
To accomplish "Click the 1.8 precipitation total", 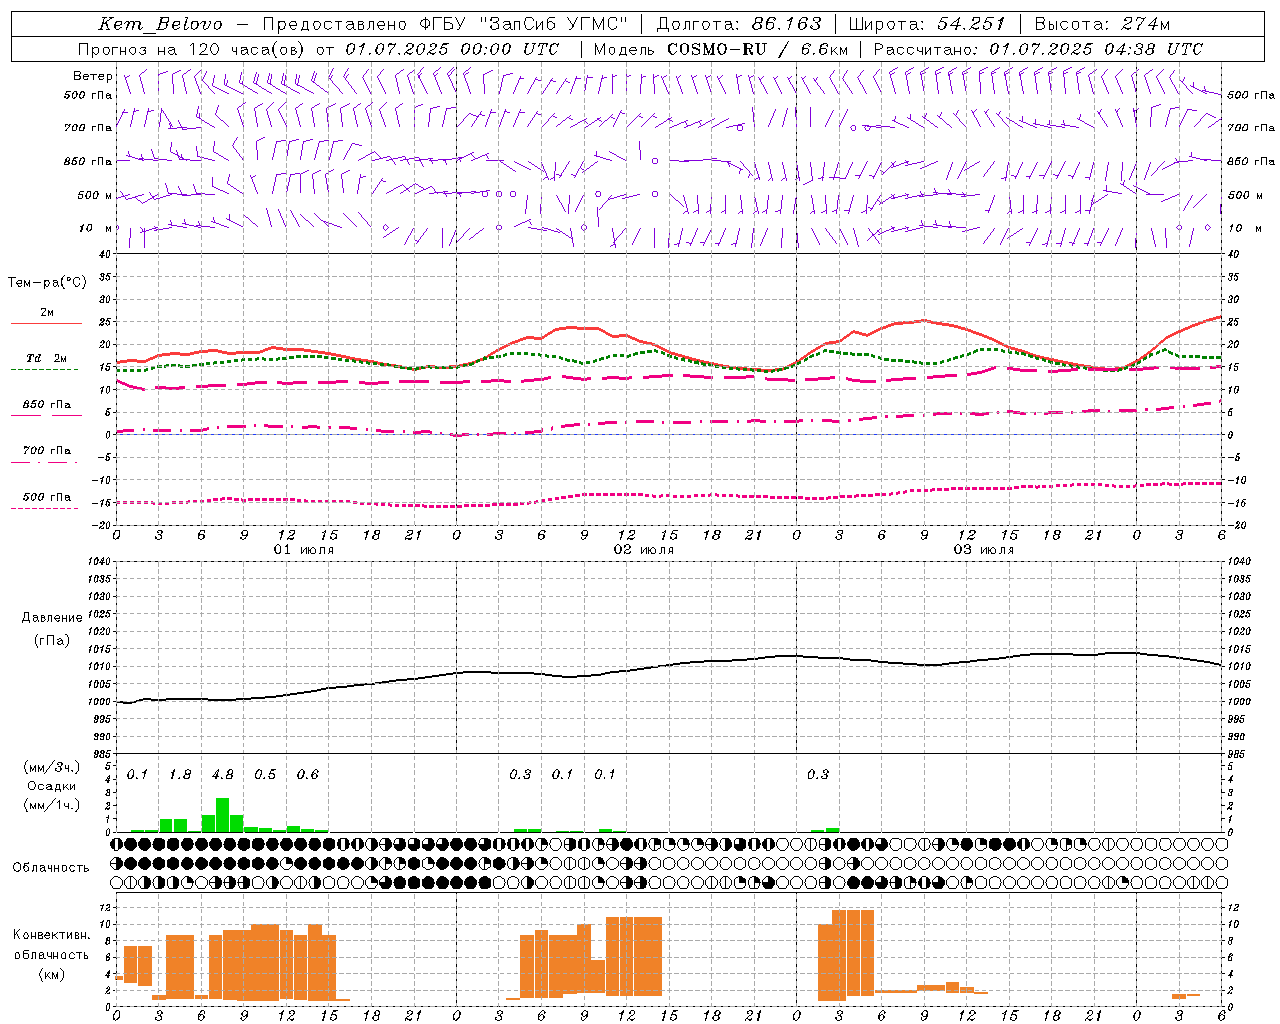I will (180, 775).
